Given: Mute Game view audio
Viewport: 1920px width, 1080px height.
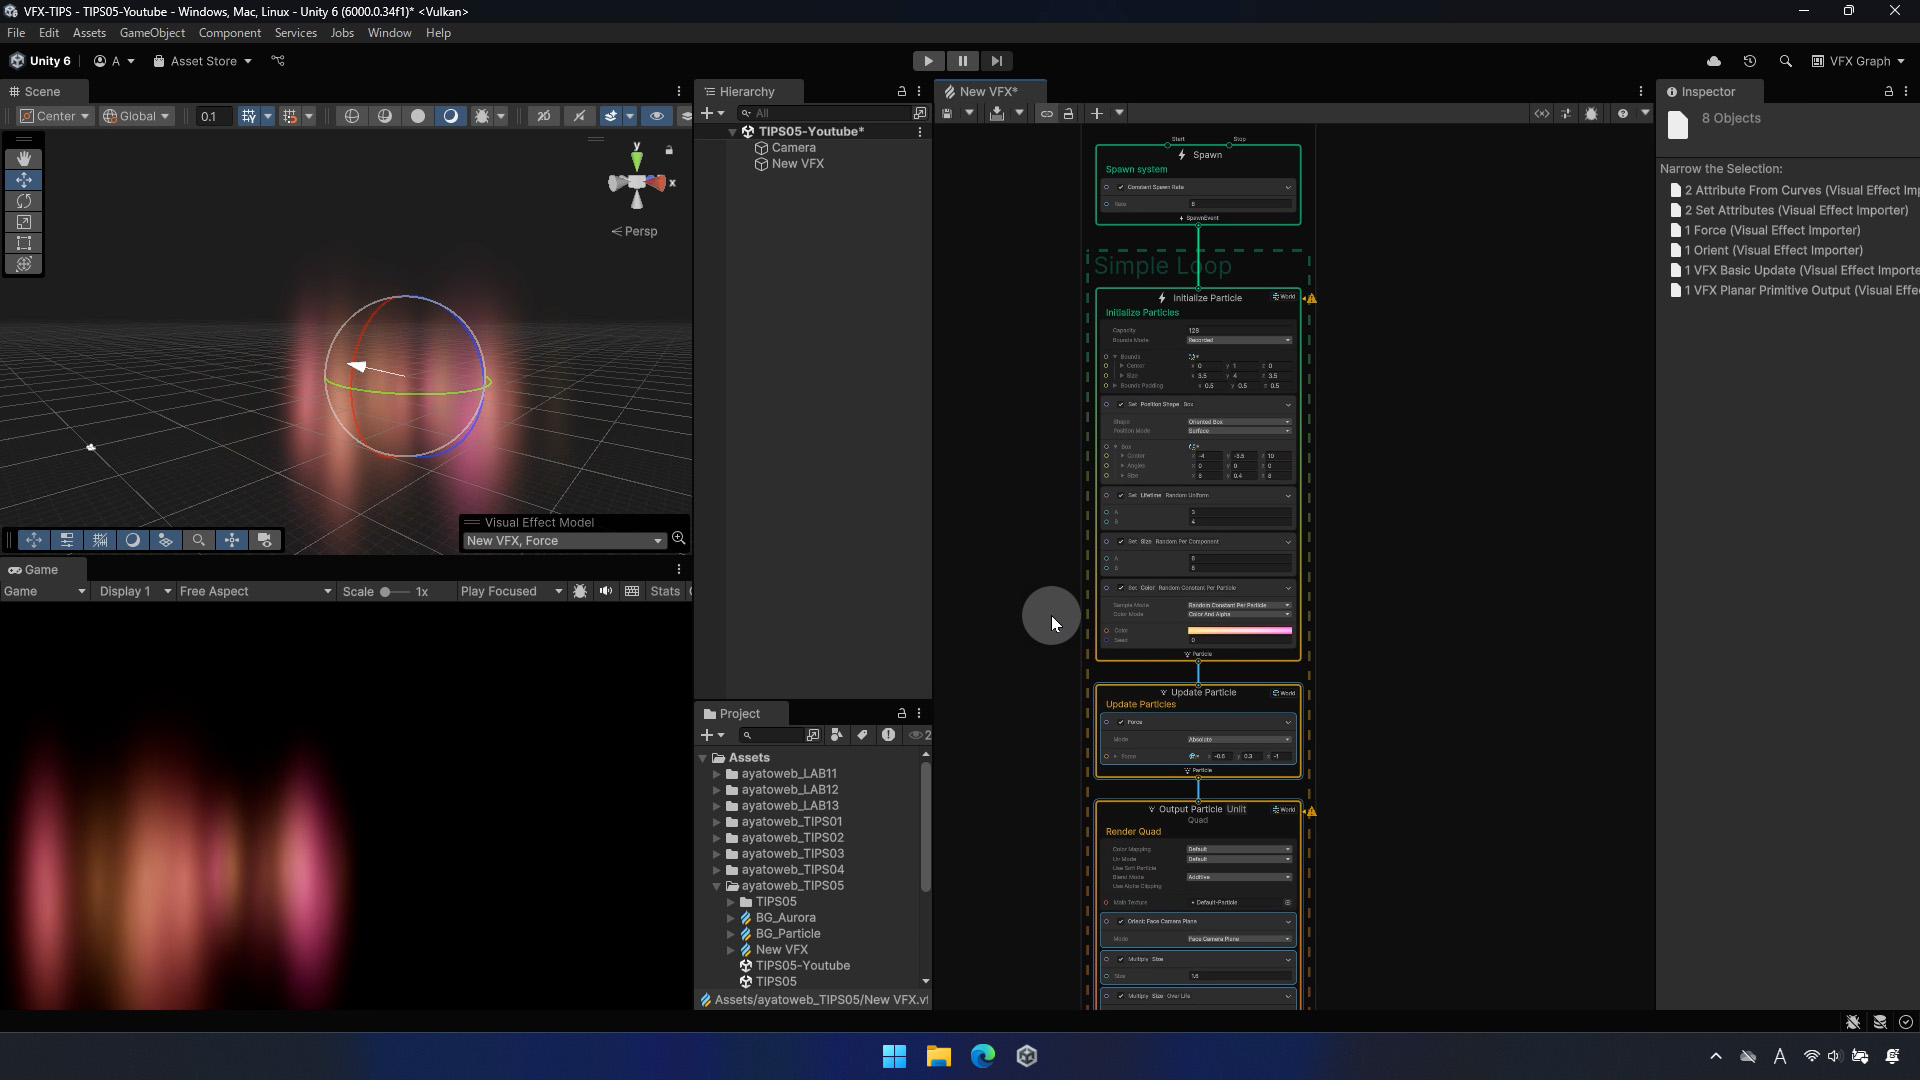Looking at the screenshot, I should pyautogui.click(x=606, y=591).
